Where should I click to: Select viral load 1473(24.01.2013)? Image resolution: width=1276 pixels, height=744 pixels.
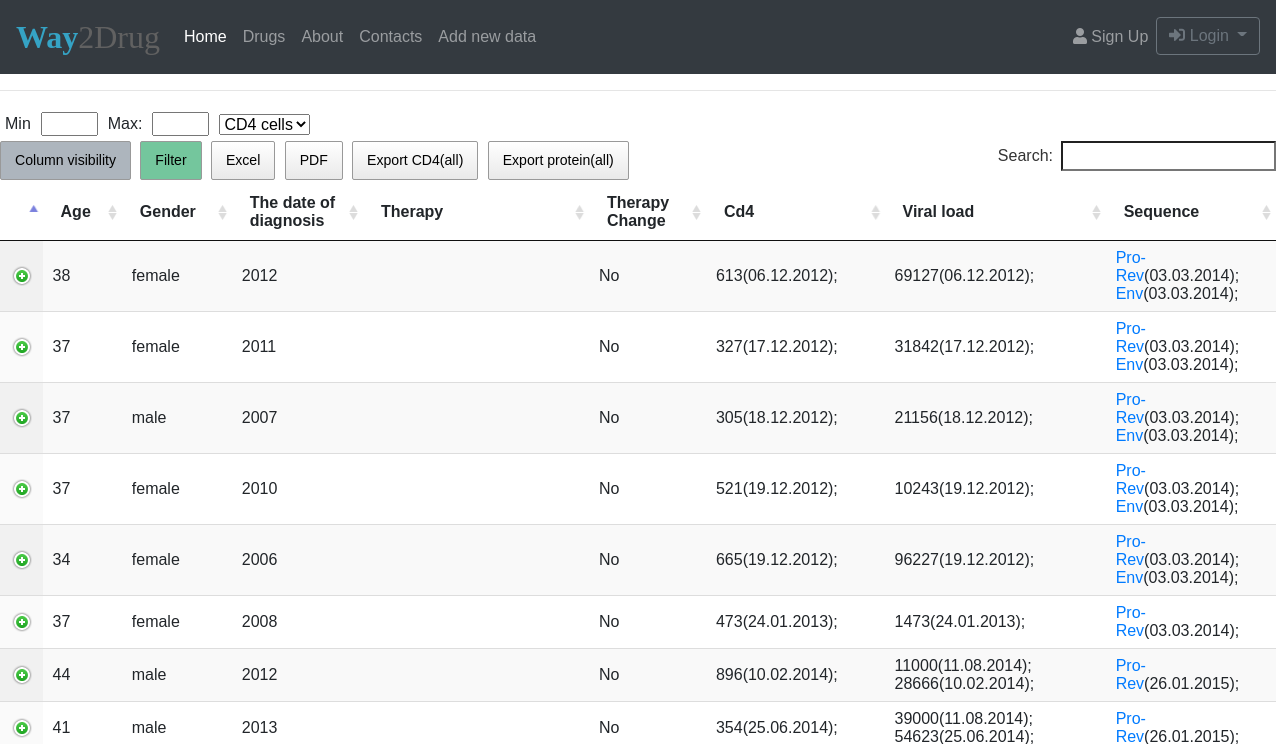point(960,621)
